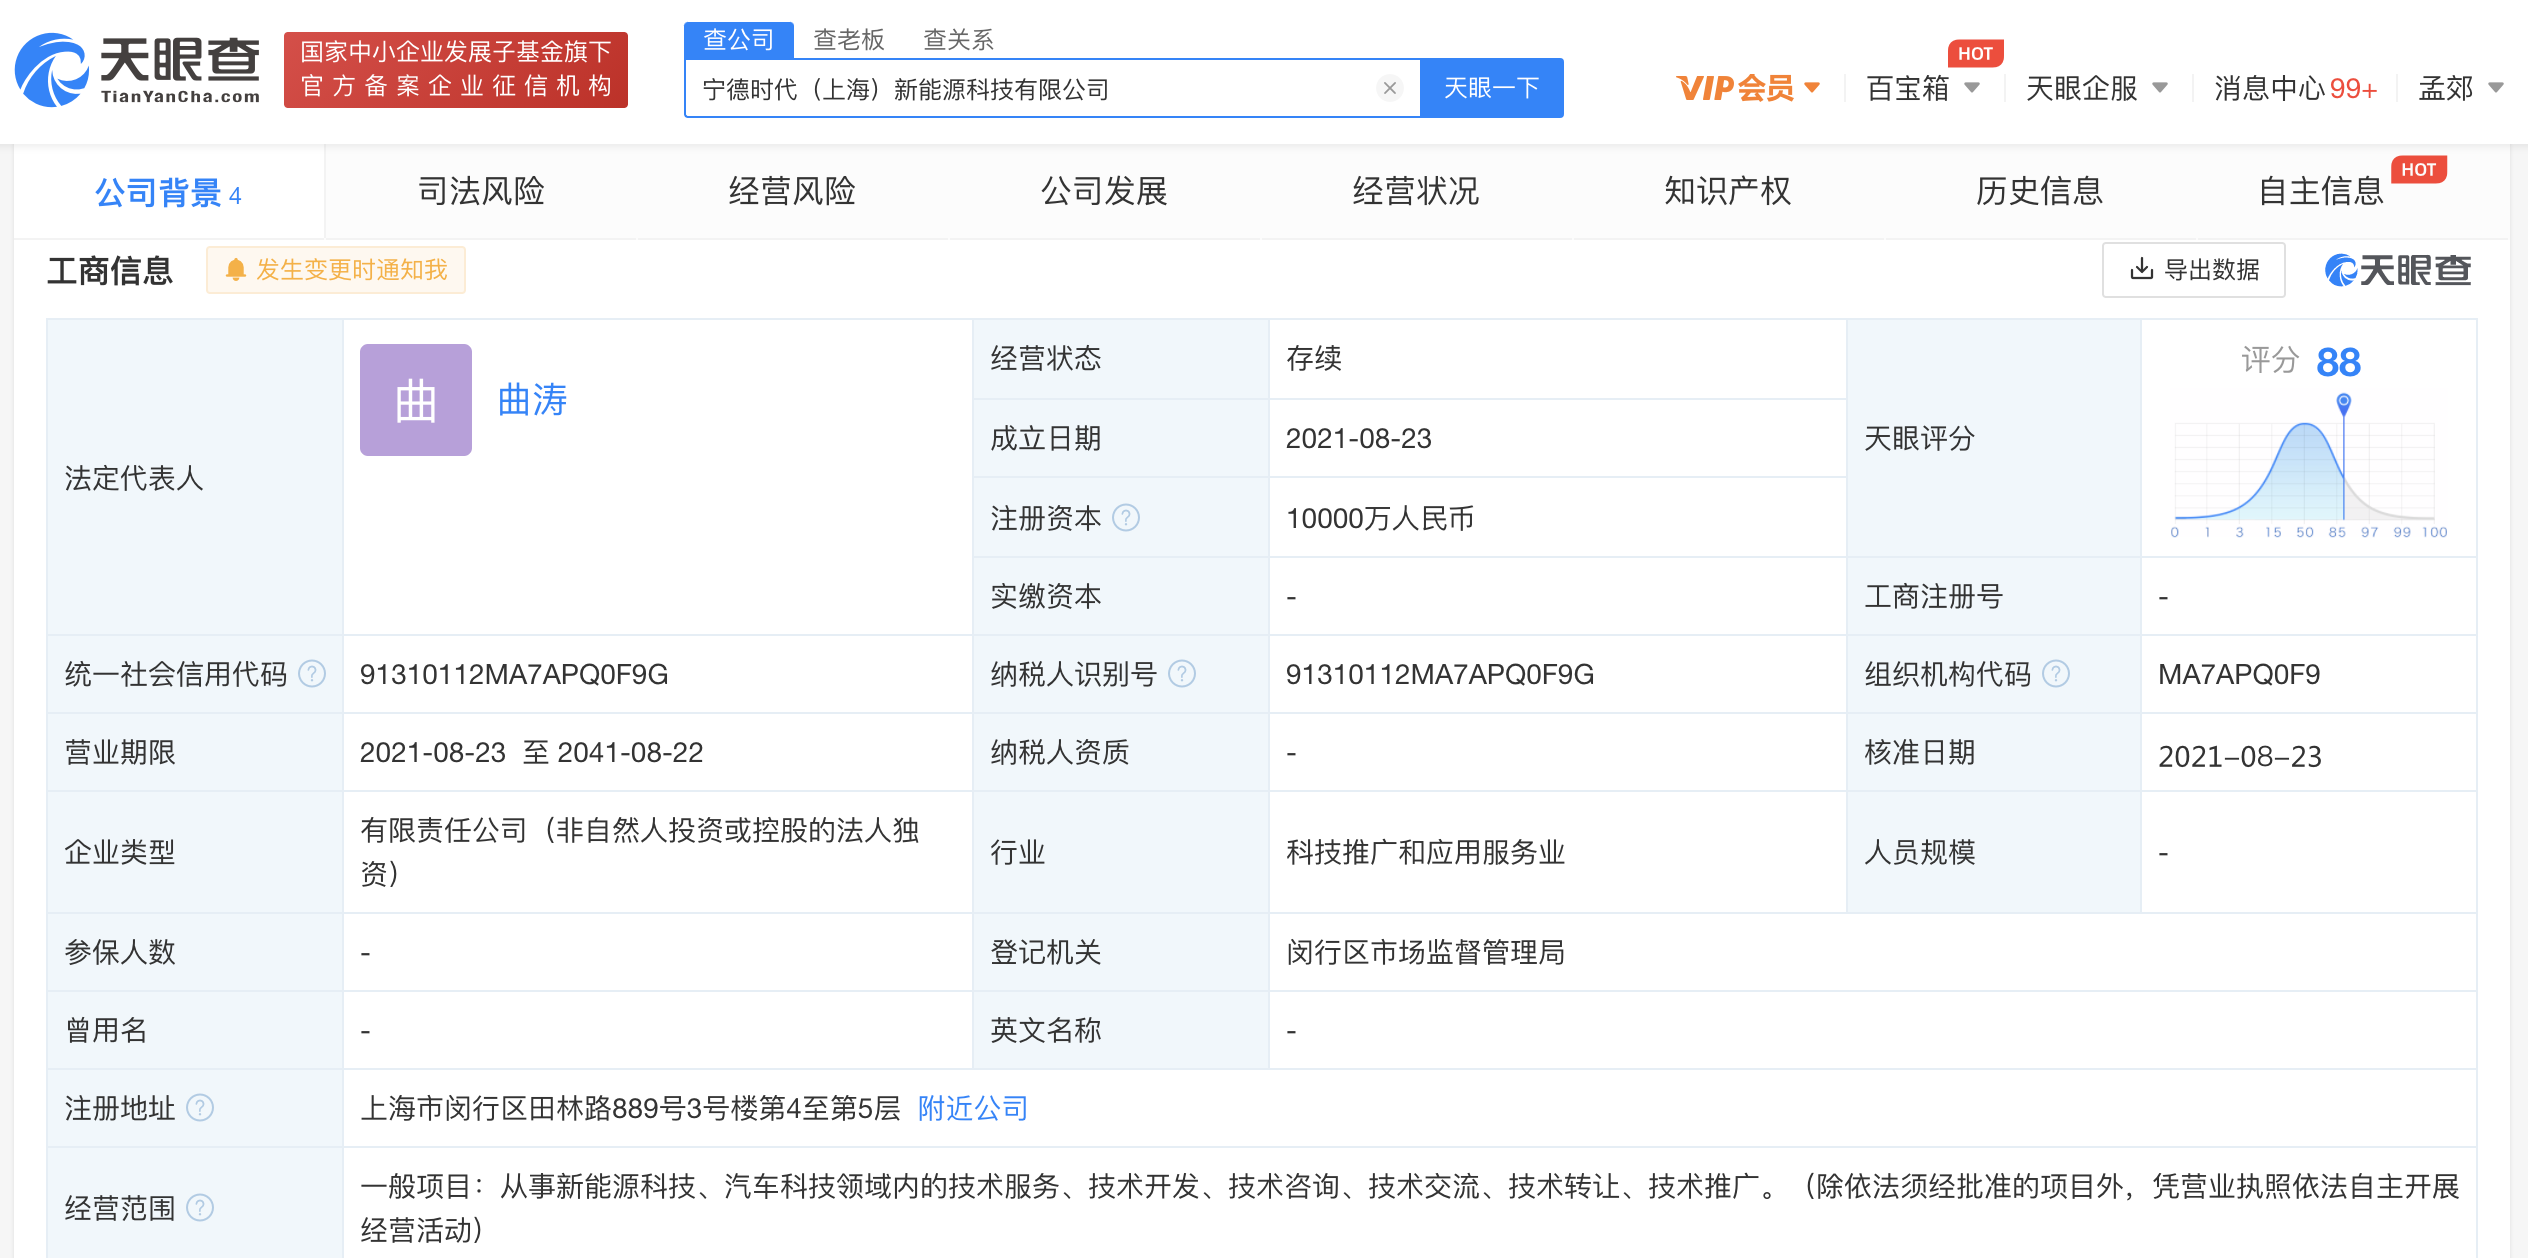The image size is (2528, 1258).
Task: Click help icon next to 组织机构代码
Action: pos(2056,674)
